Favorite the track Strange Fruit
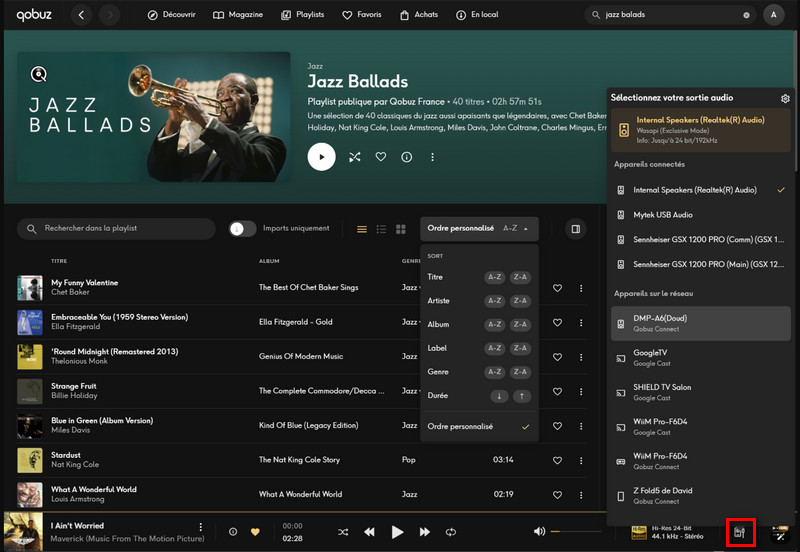 pos(557,391)
